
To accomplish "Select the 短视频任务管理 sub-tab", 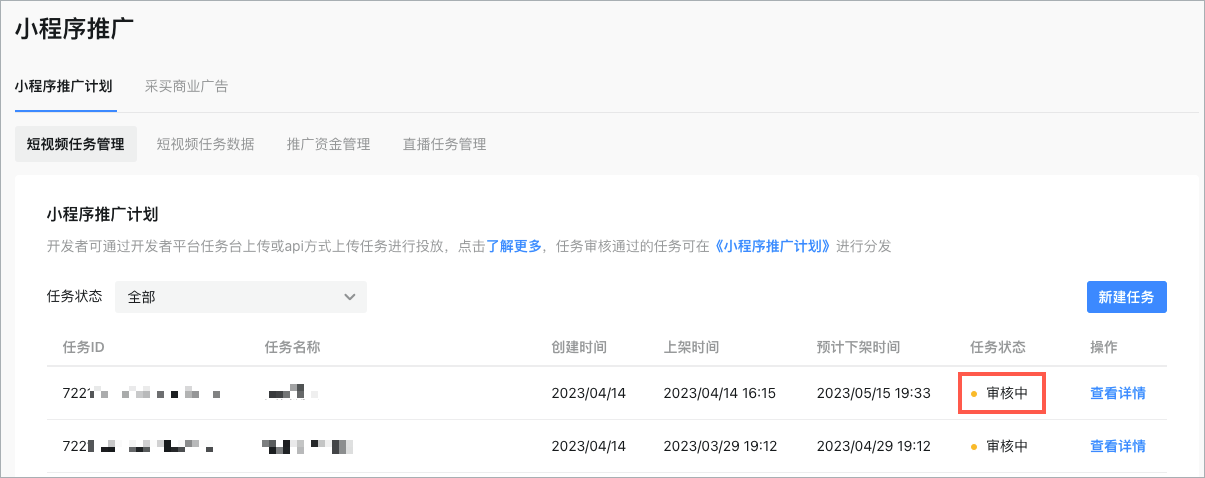I will [x=75, y=144].
